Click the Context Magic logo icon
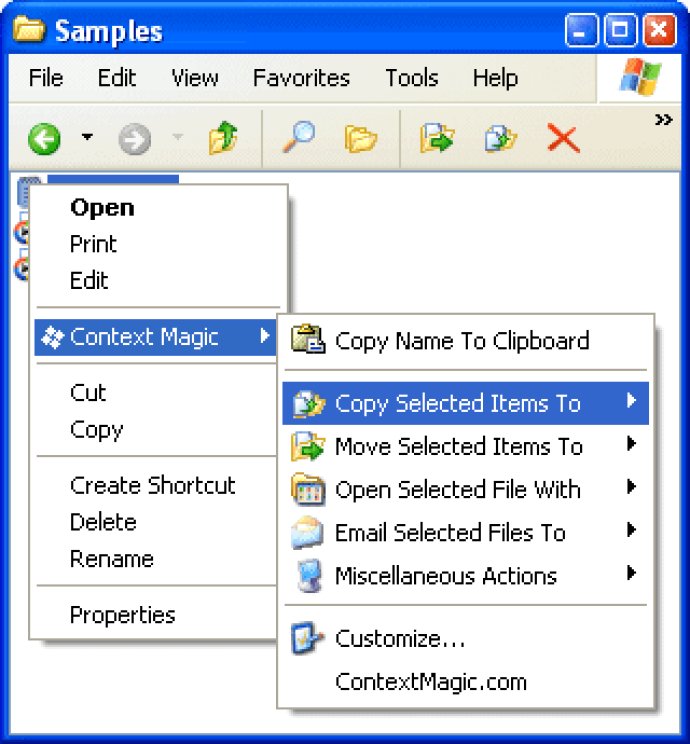Viewport: 690px width, 744px height. [x=52, y=337]
